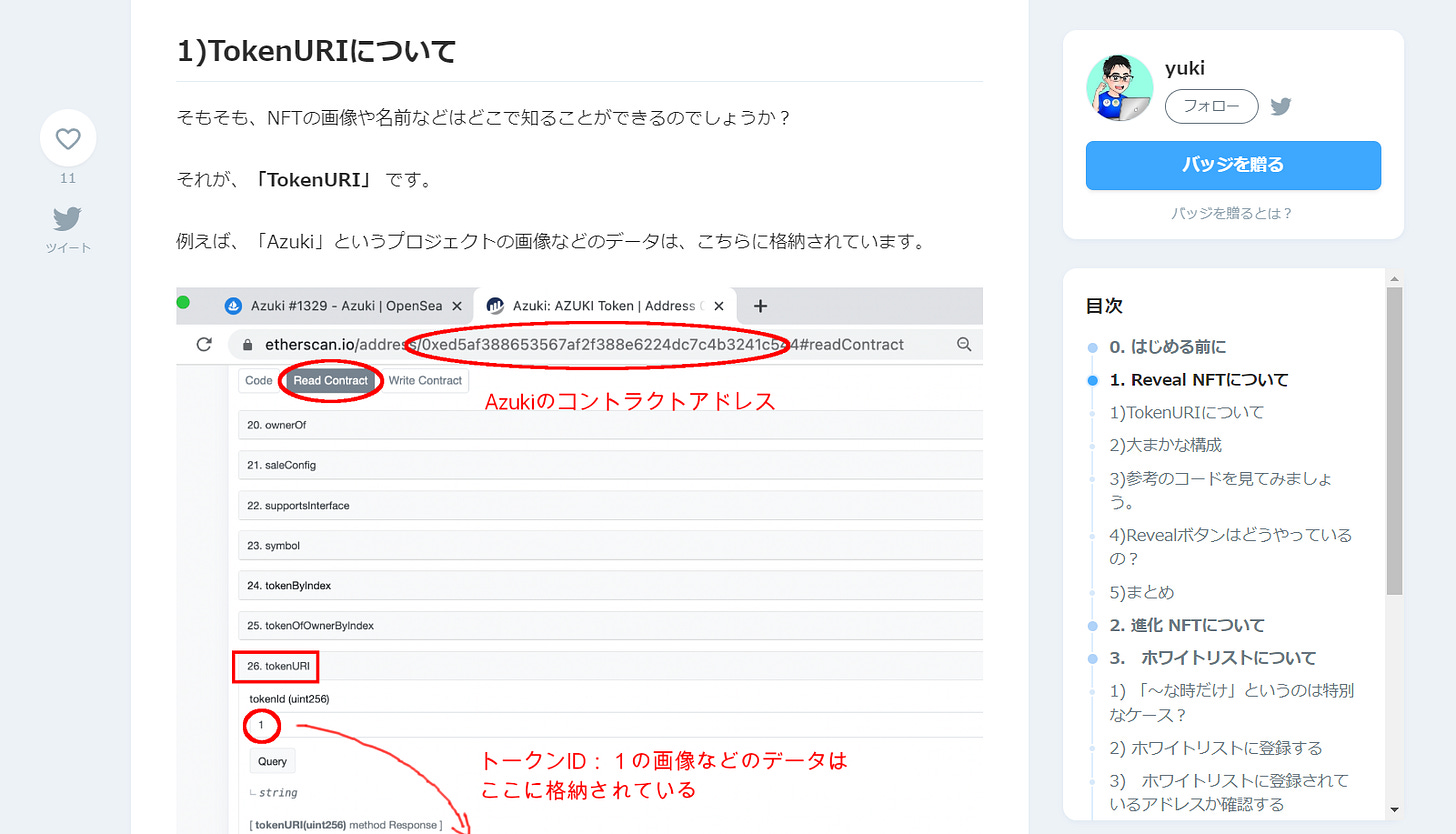Screen dimensions: 1456x834
Task: Click the Code tab in screenshot
Action: tap(258, 380)
